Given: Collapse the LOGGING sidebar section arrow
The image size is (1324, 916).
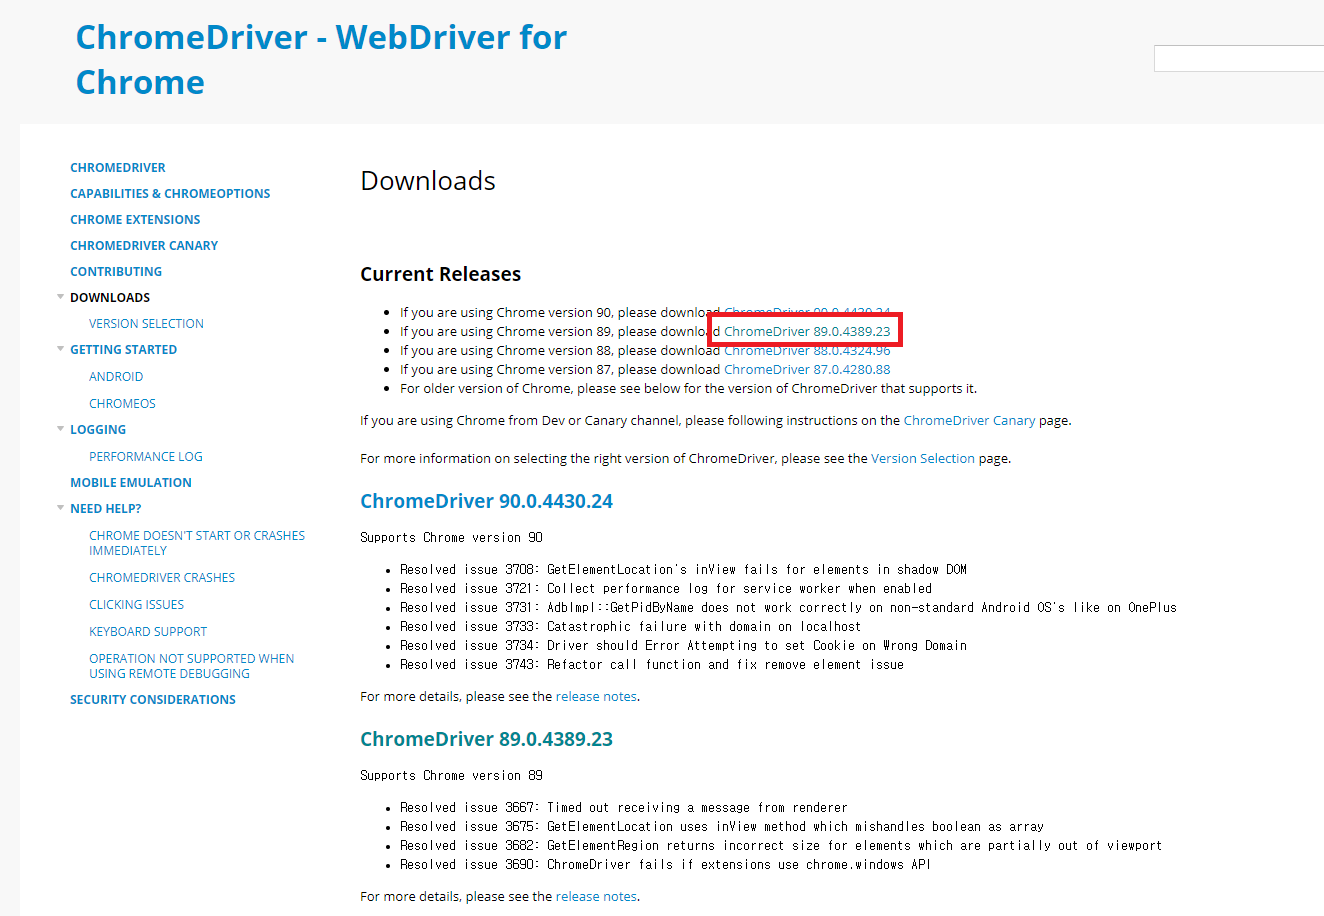Looking at the screenshot, I should [61, 429].
